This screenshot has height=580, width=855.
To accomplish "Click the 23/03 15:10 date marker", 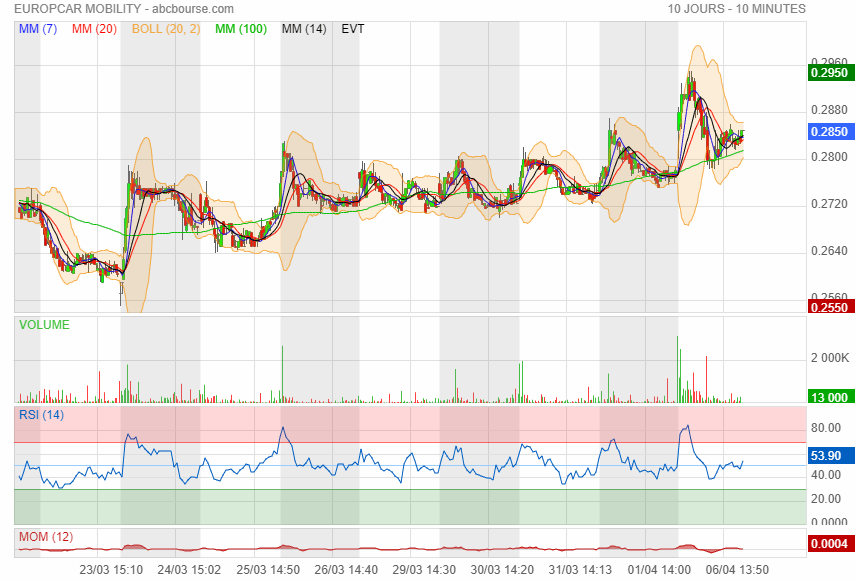I will tap(110, 569).
